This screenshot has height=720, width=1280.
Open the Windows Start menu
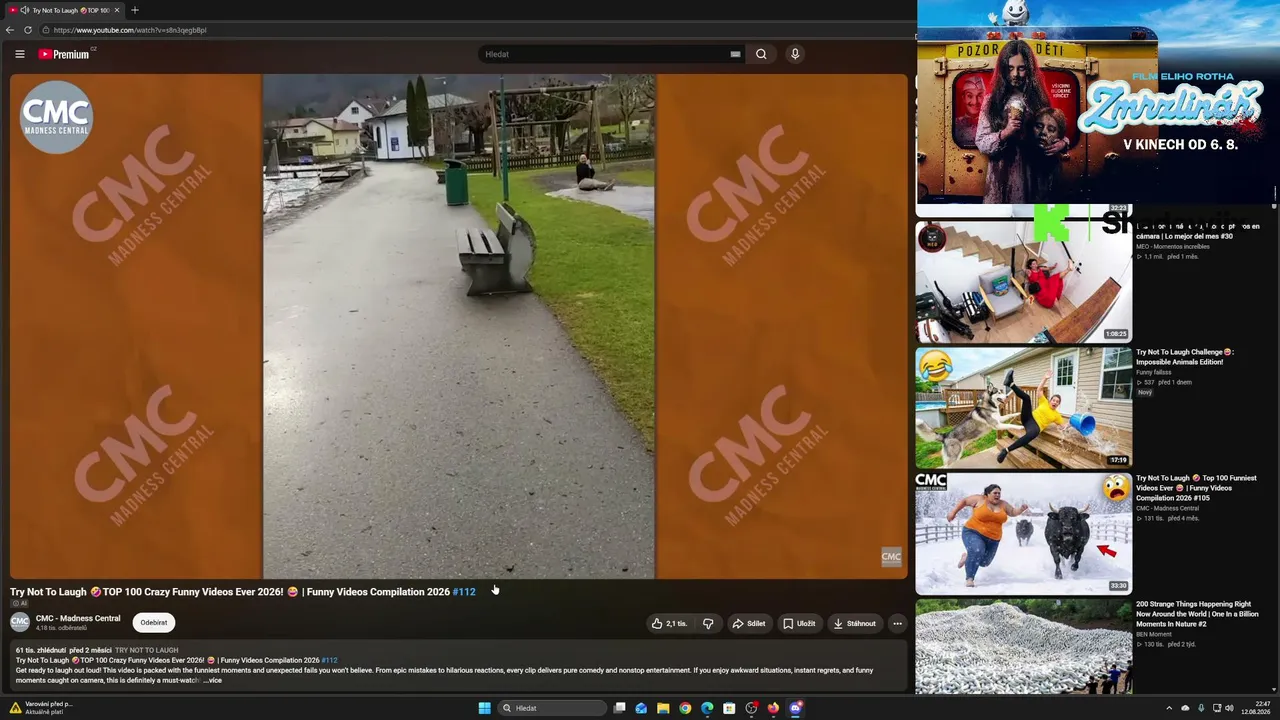484,708
